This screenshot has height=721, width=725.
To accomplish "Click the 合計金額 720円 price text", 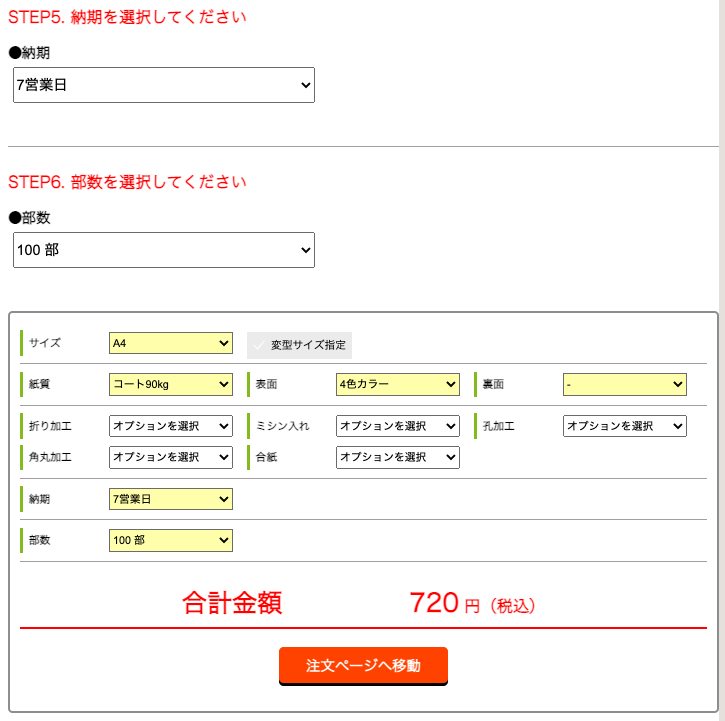I will (x=472, y=603).
